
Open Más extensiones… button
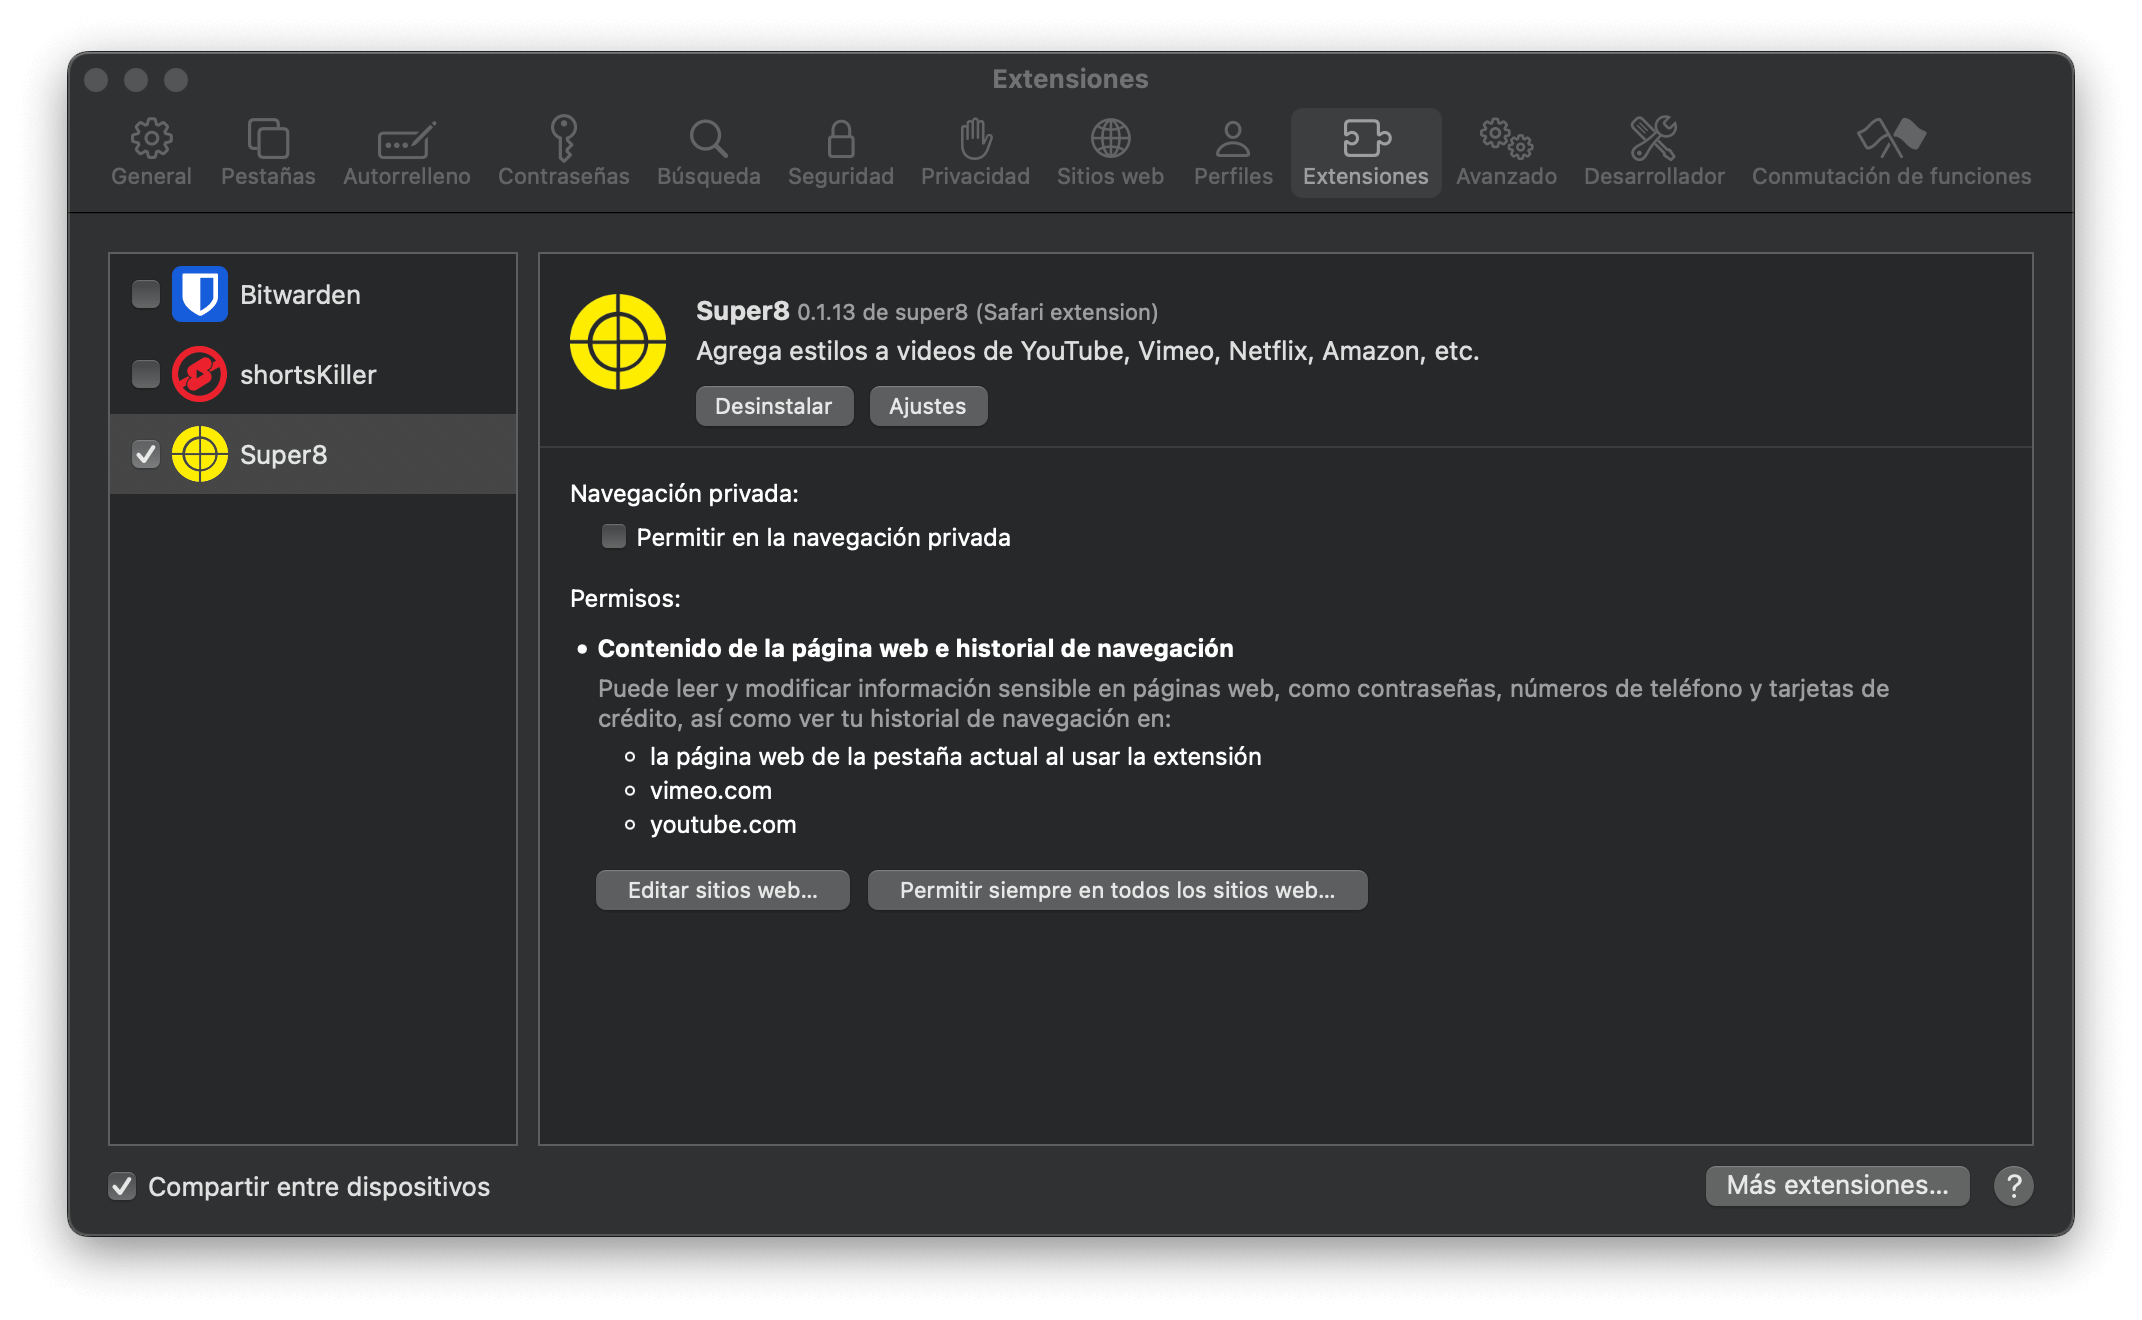click(x=1837, y=1185)
